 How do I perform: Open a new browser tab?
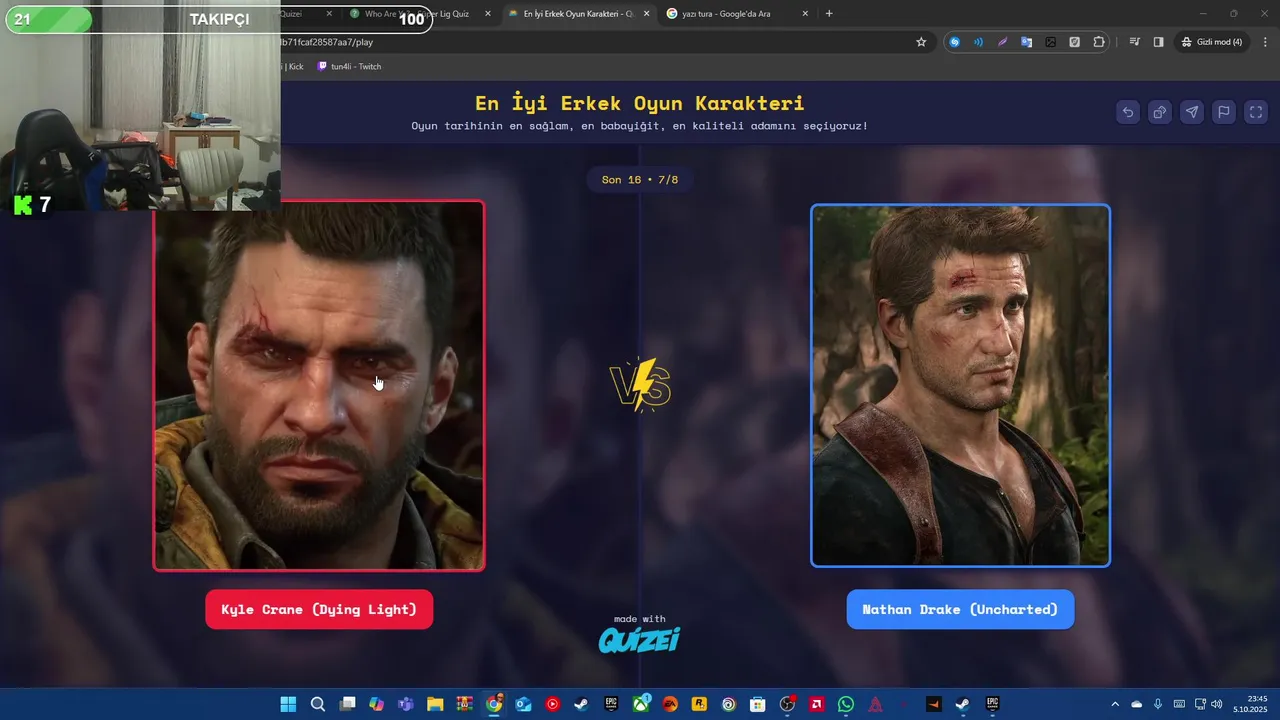click(x=829, y=14)
